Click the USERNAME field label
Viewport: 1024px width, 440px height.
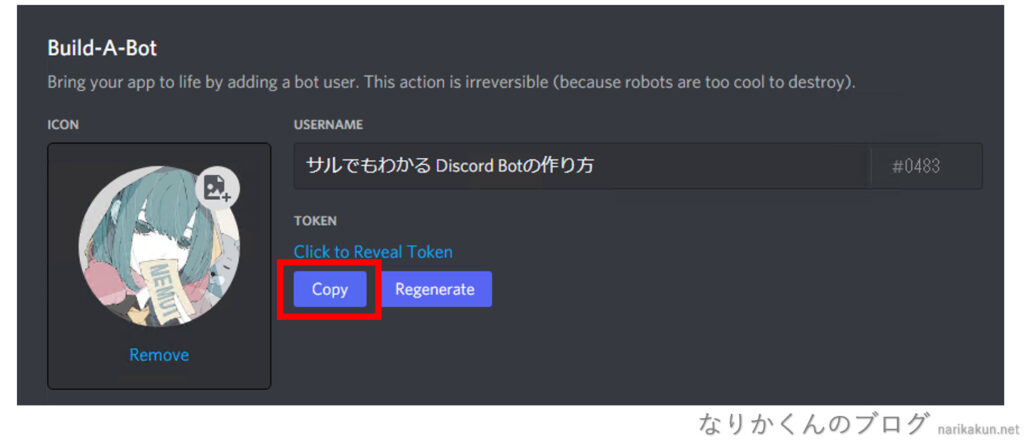(328, 124)
